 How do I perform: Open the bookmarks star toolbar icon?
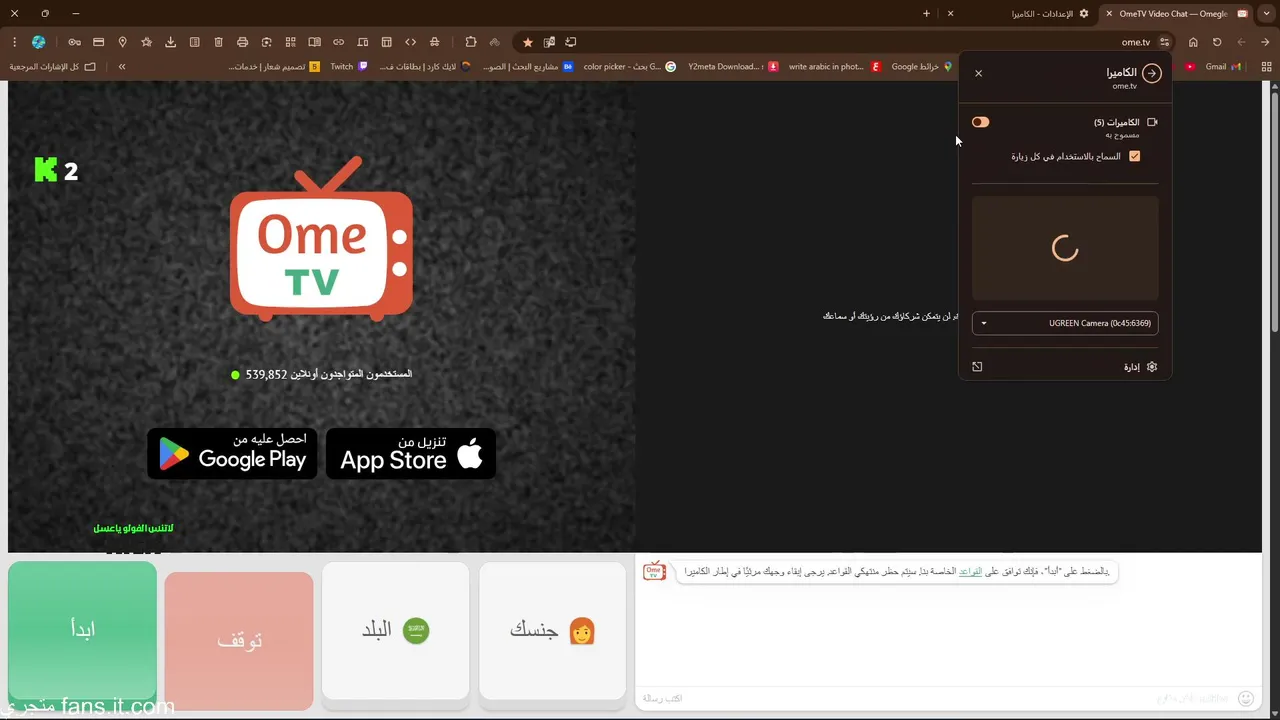146,42
